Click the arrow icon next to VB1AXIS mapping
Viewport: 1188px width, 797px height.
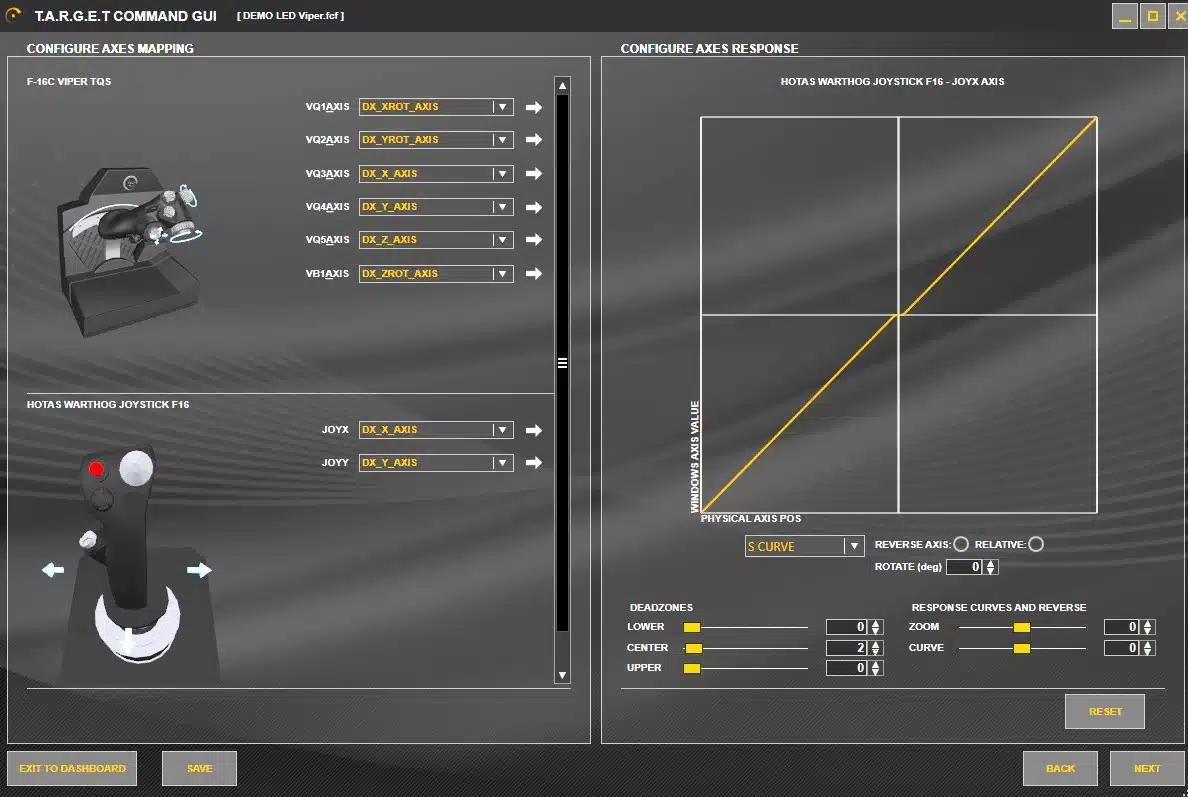533,273
